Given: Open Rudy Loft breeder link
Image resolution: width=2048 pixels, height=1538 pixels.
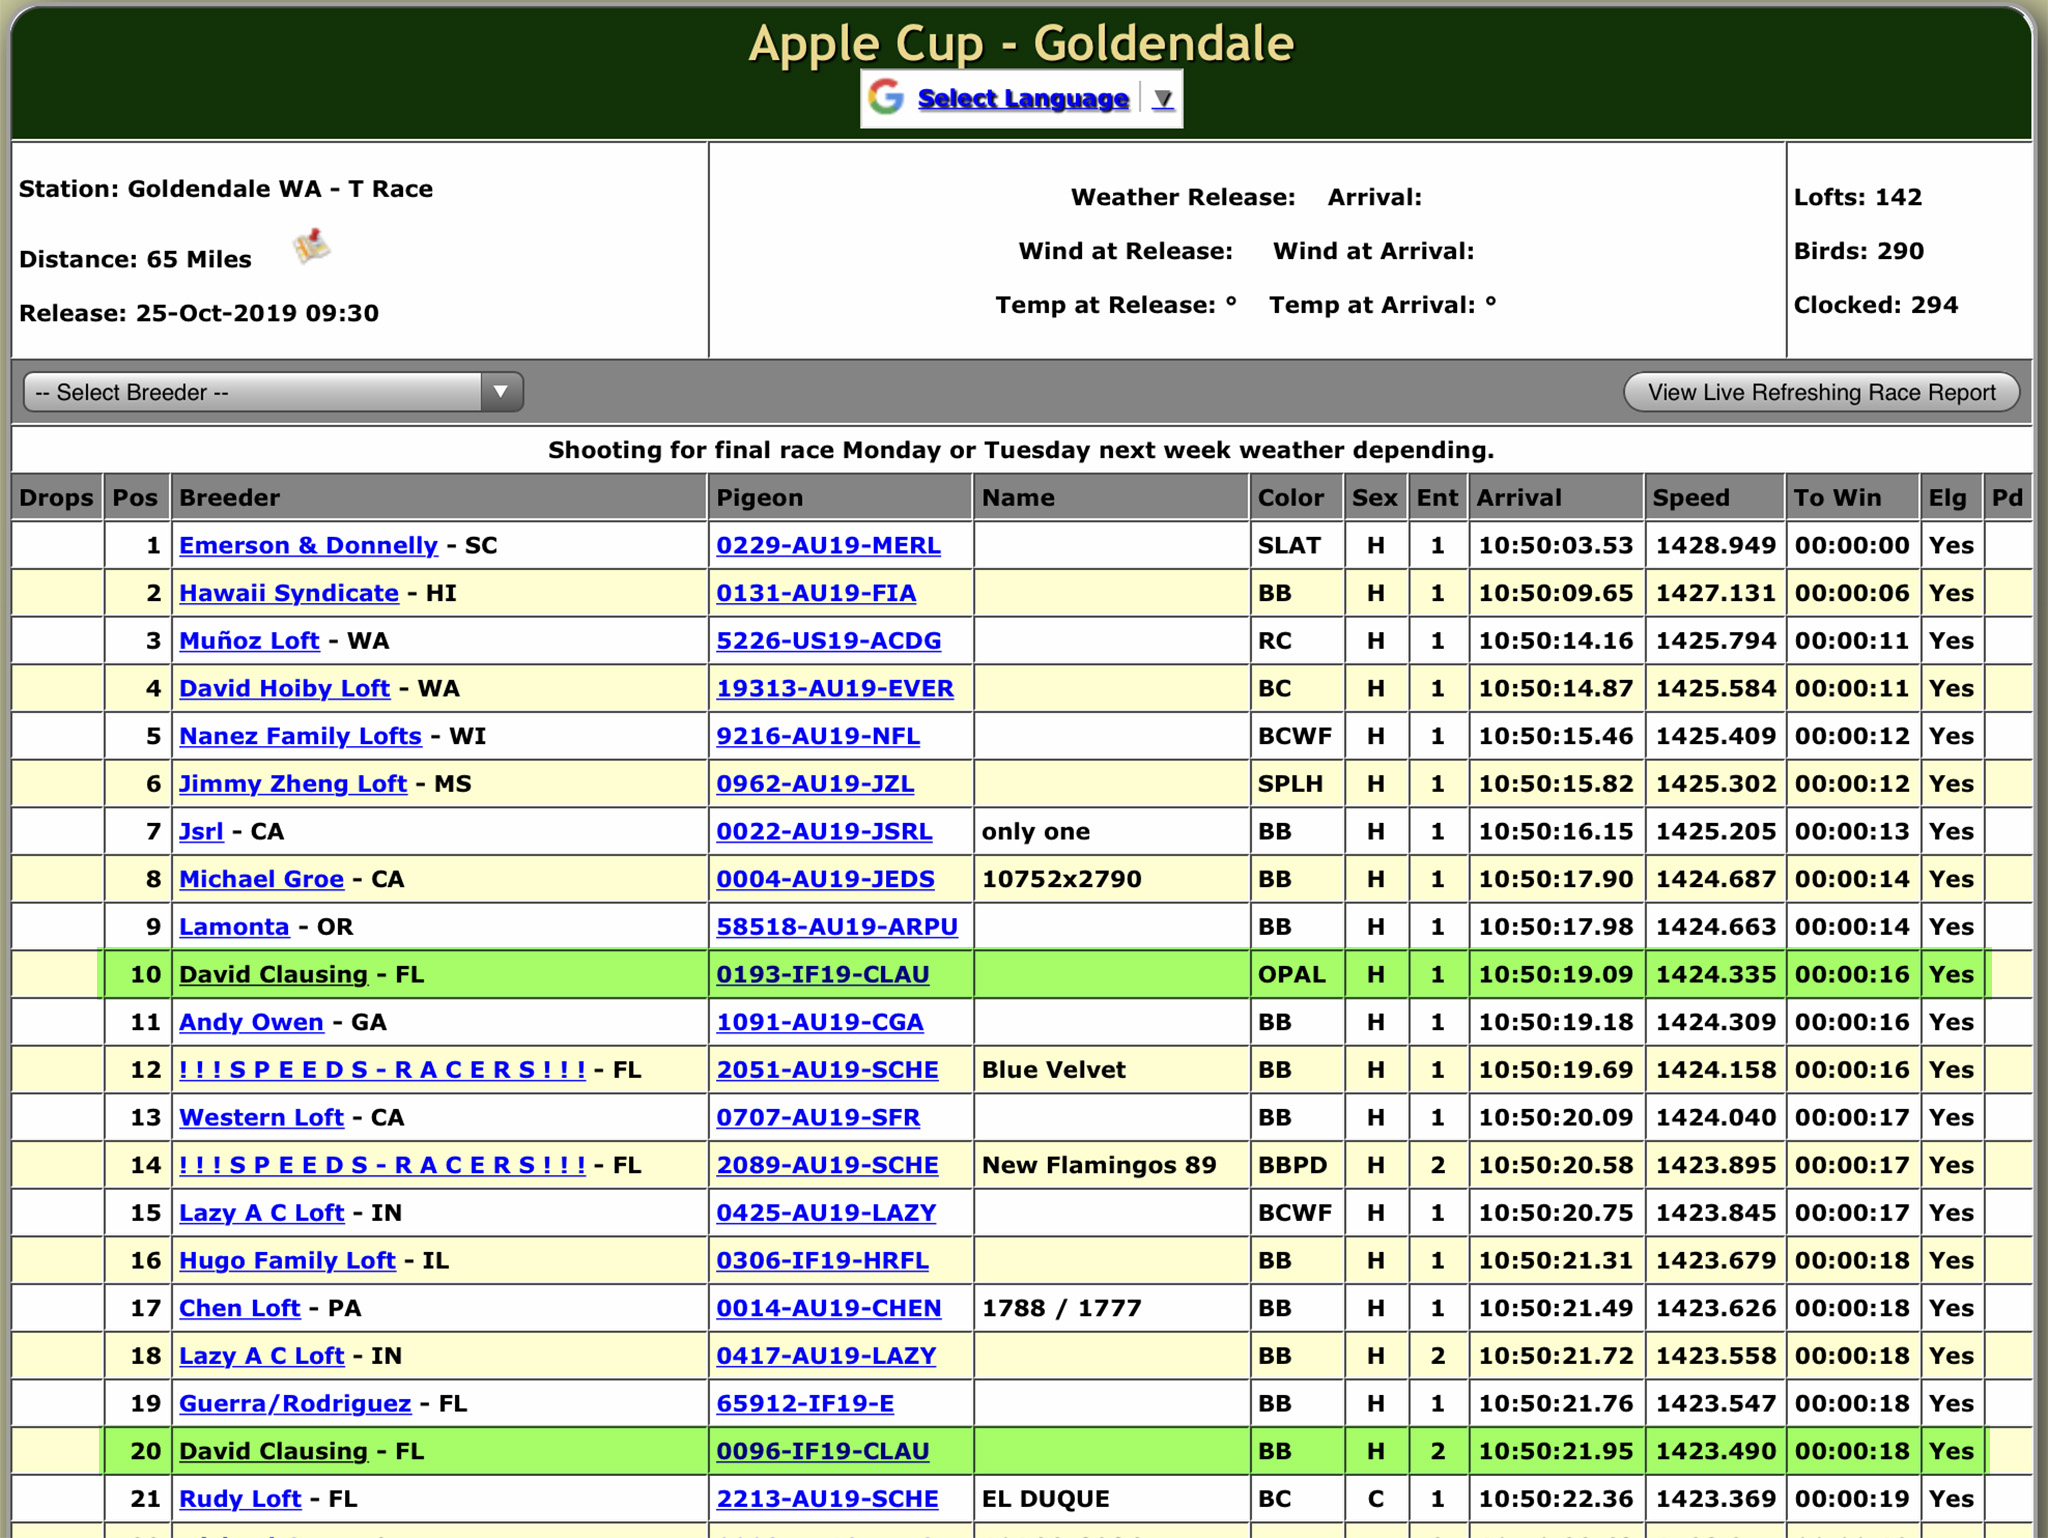Looking at the screenshot, I should (x=240, y=1499).
